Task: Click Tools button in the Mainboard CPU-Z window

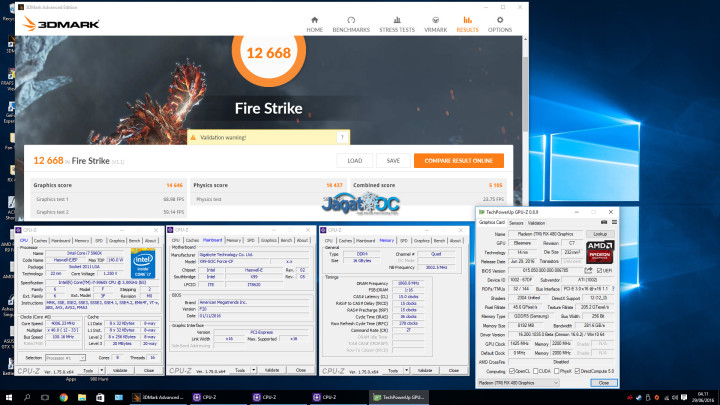Action: [x=240, y=370]
